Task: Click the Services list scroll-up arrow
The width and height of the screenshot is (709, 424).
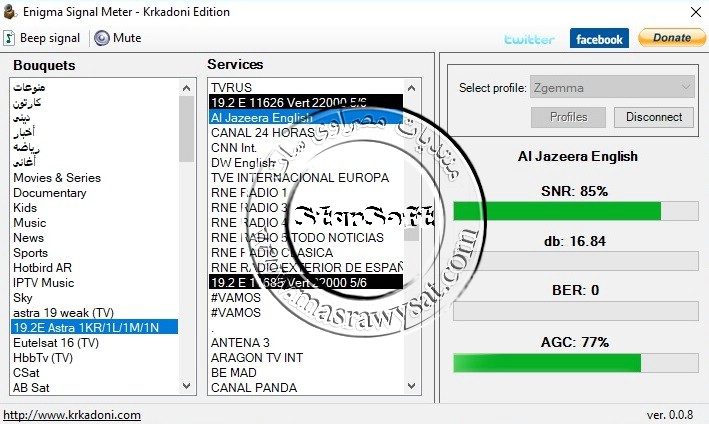Action: click(411, 88)
